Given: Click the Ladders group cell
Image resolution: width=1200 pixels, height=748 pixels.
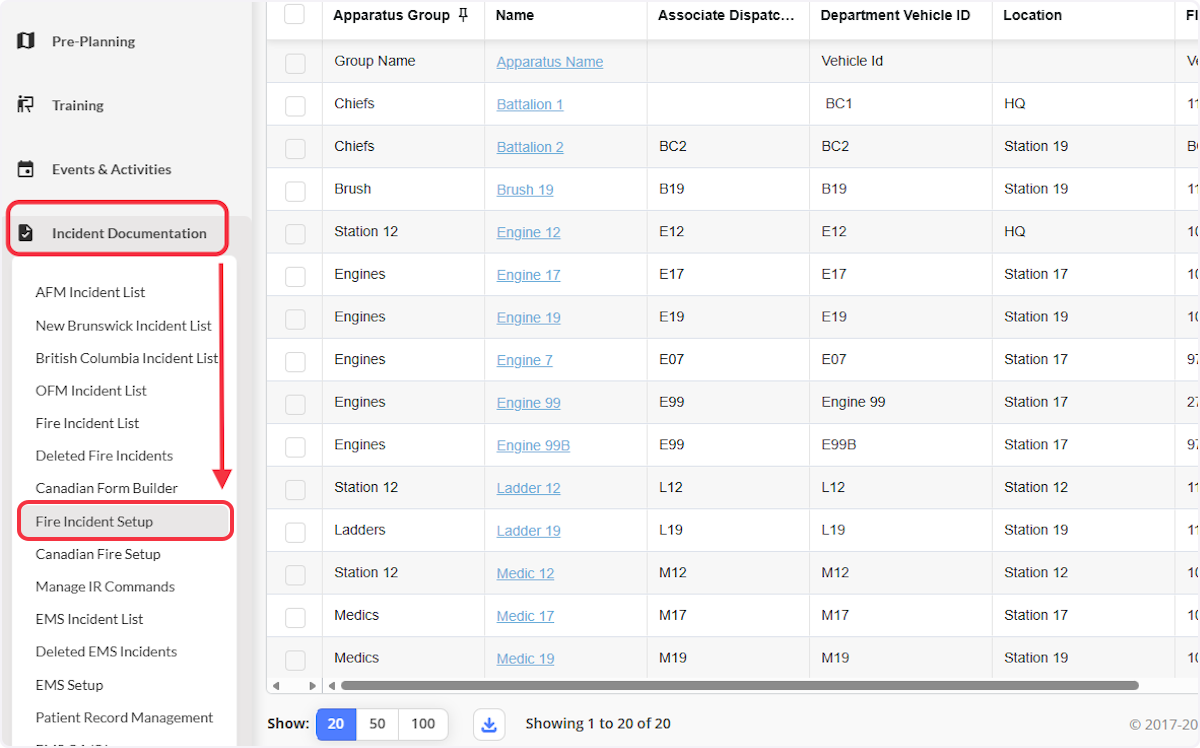Looking at the screenshot, I should (x=360, y=530).
